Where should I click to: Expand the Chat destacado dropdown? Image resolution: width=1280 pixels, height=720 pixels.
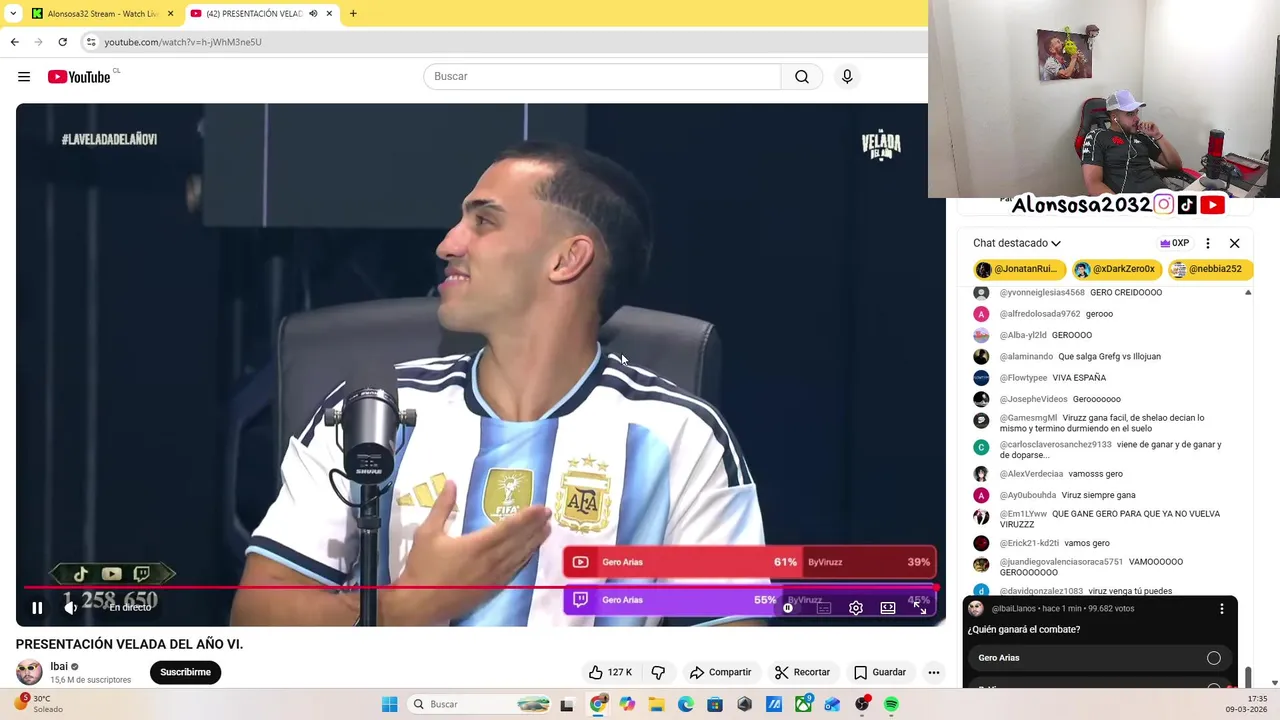tap(1017, 243)
